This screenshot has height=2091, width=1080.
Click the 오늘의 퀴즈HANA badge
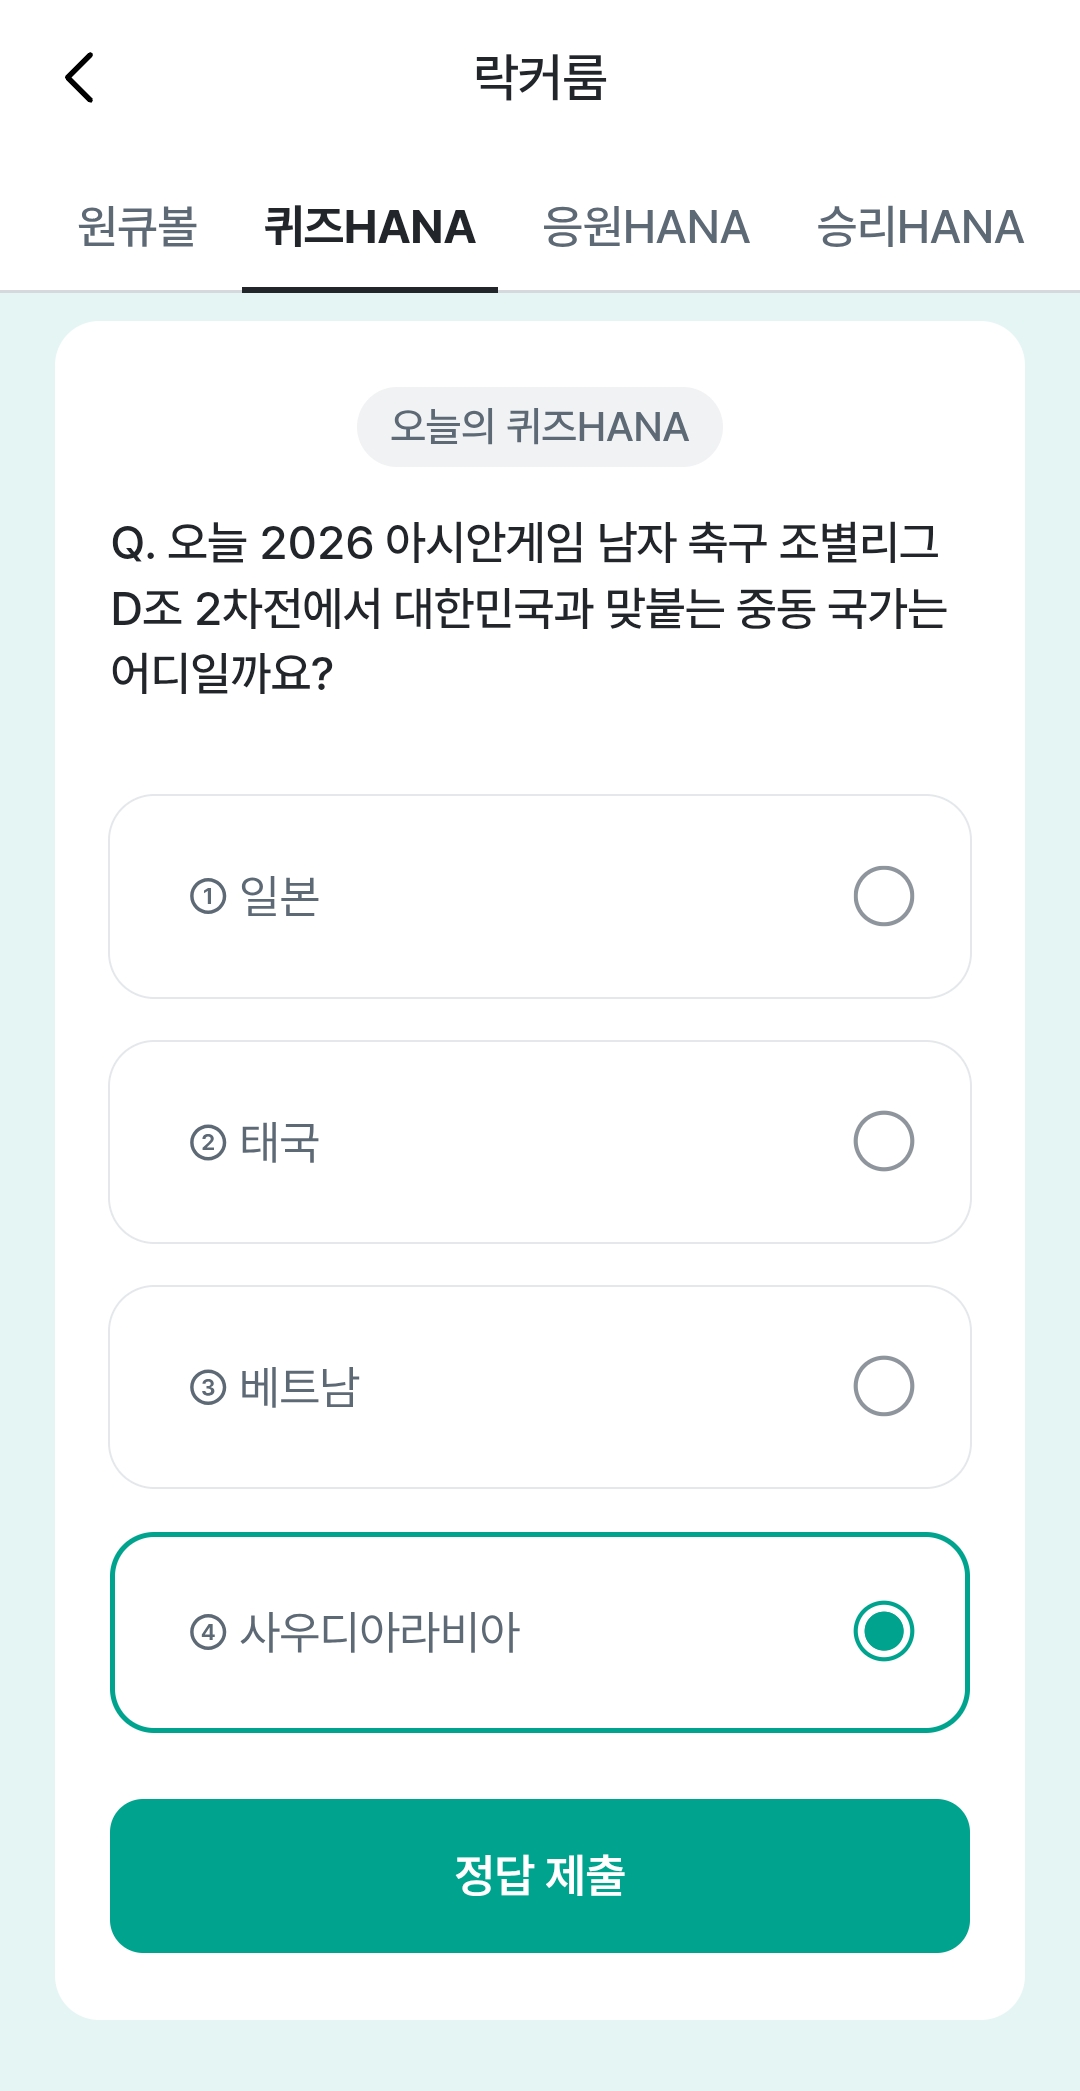point(540,427)
